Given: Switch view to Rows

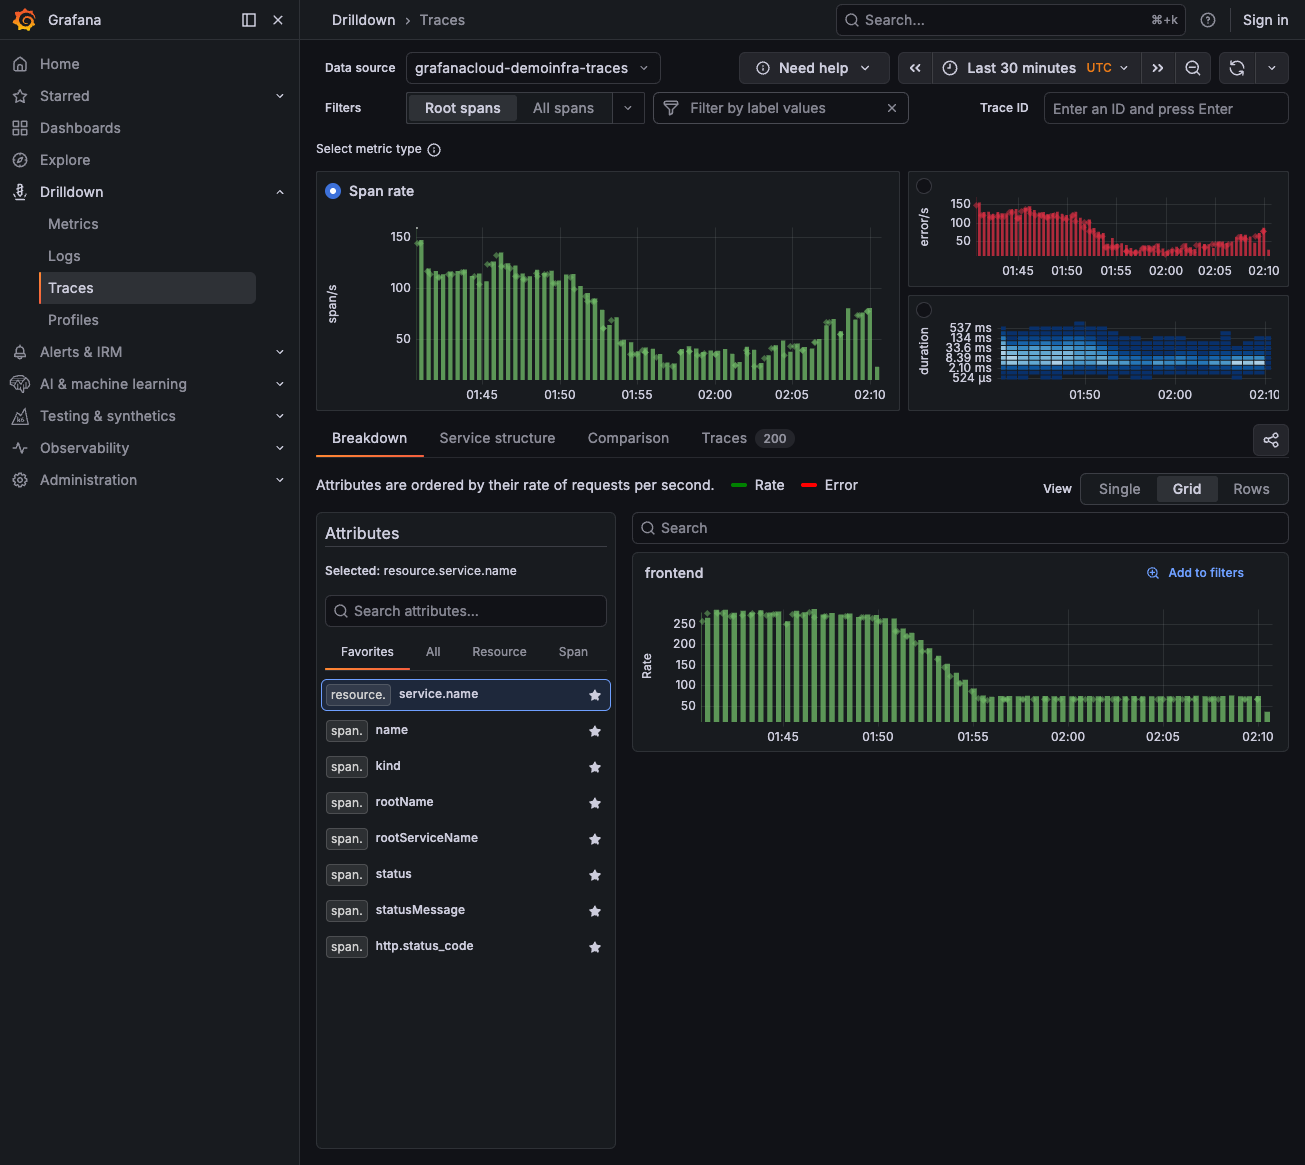Looking at the screenshot, I should (1251, 489).
